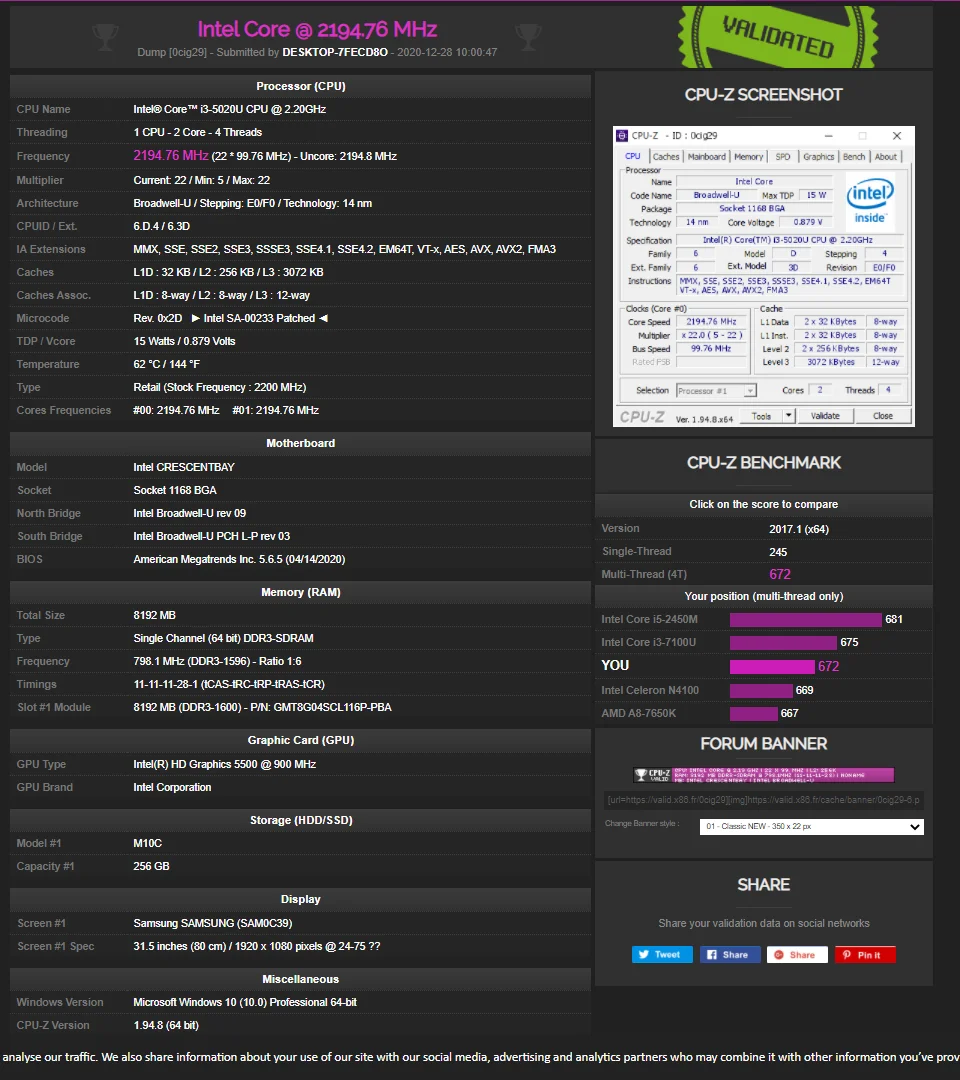This screenshot has width=960, height=1080.
Task: Click the SPD tab in CPU-Z screenshot
Action: coord(783,157)
